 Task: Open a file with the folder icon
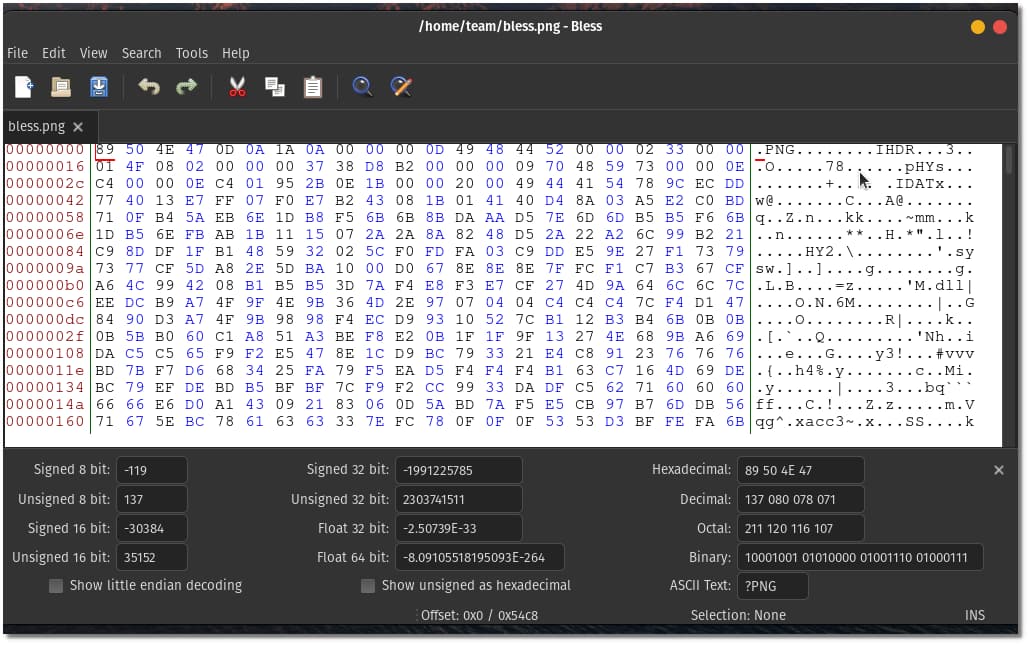61,87
